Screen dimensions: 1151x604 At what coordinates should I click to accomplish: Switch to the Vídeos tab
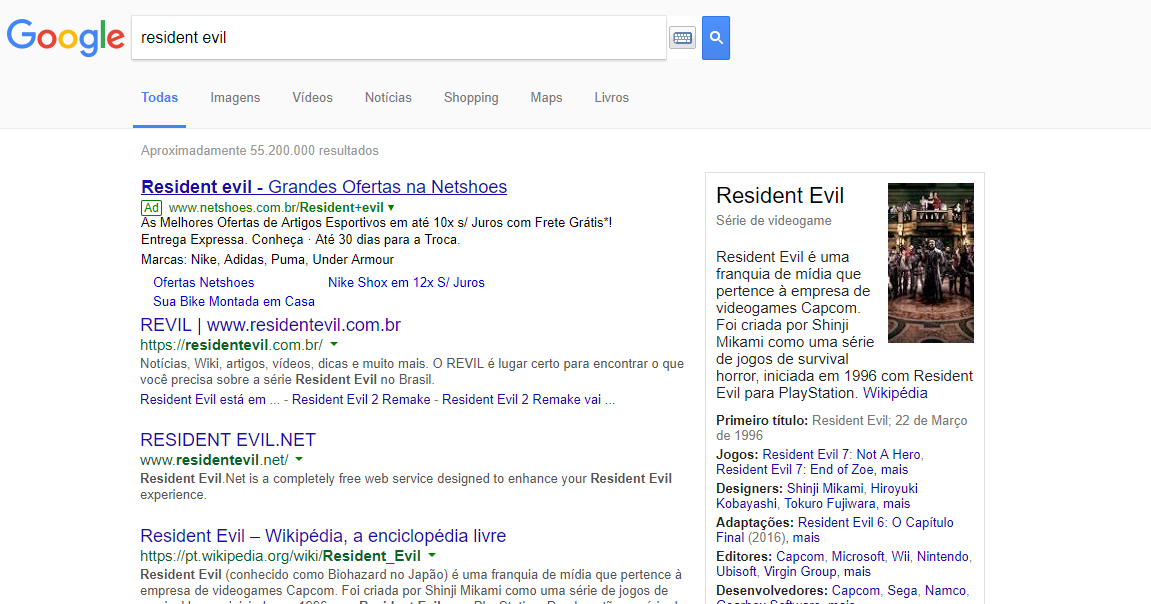[x=312, y=98]
